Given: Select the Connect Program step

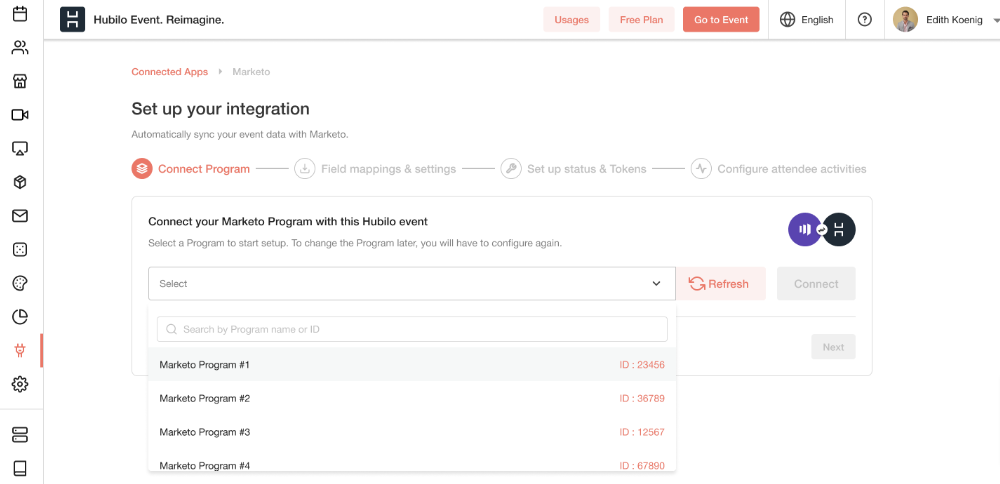Looking at the screenshot, I should coord(191,169).
